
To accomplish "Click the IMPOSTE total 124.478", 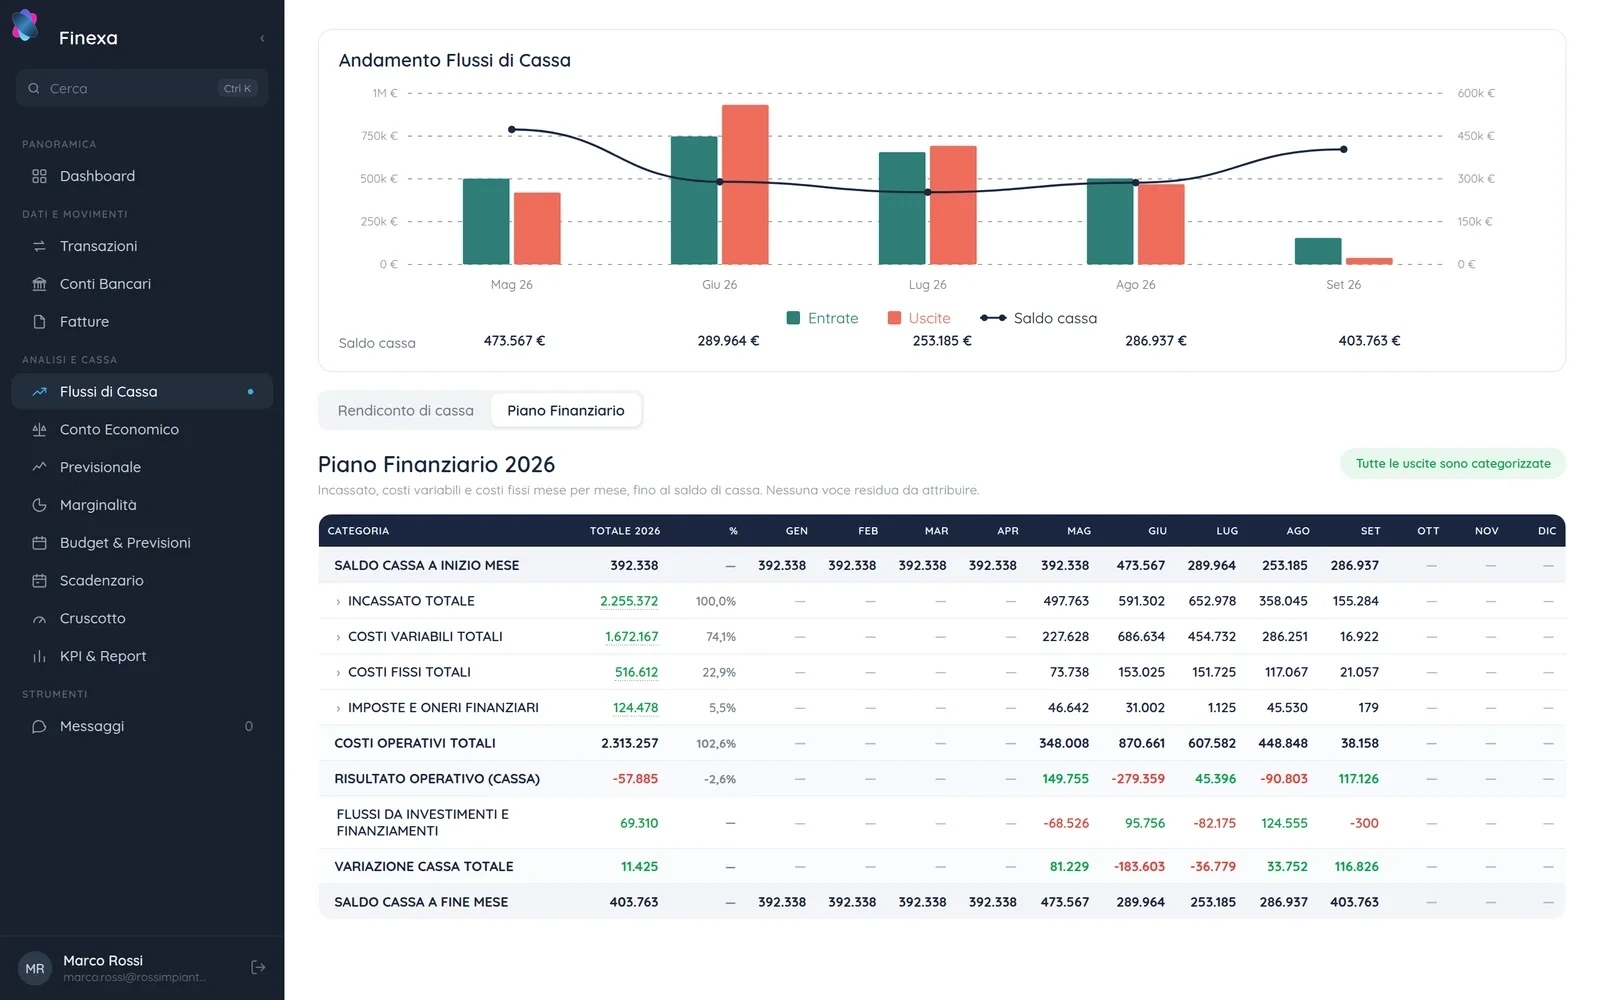I will pyautogui.click(x=635, y=708).
